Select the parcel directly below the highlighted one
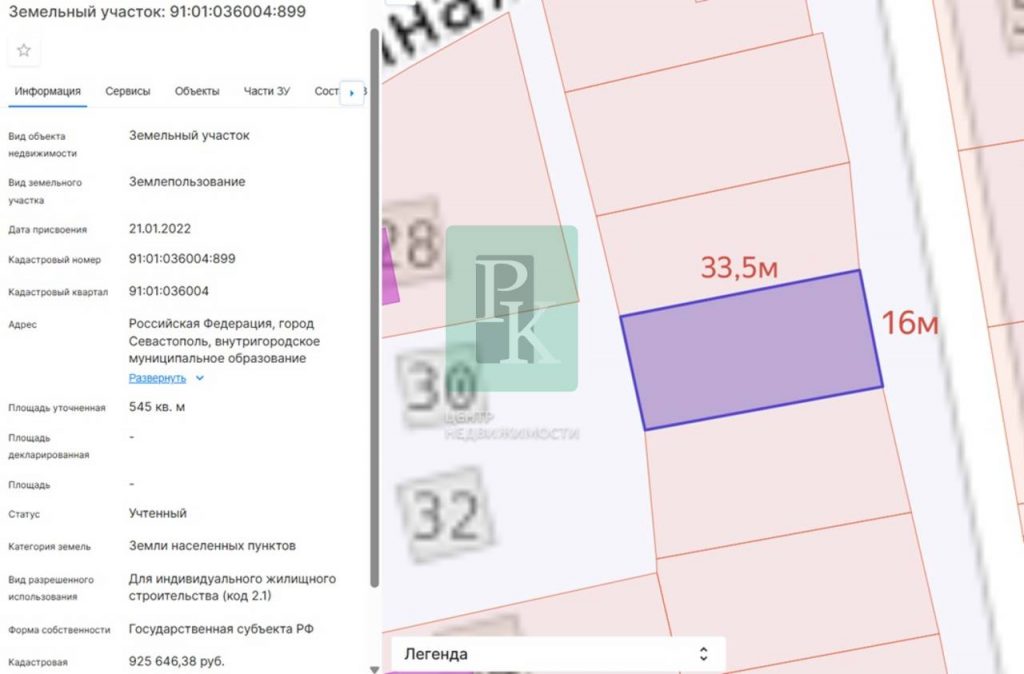 [770, 468]
